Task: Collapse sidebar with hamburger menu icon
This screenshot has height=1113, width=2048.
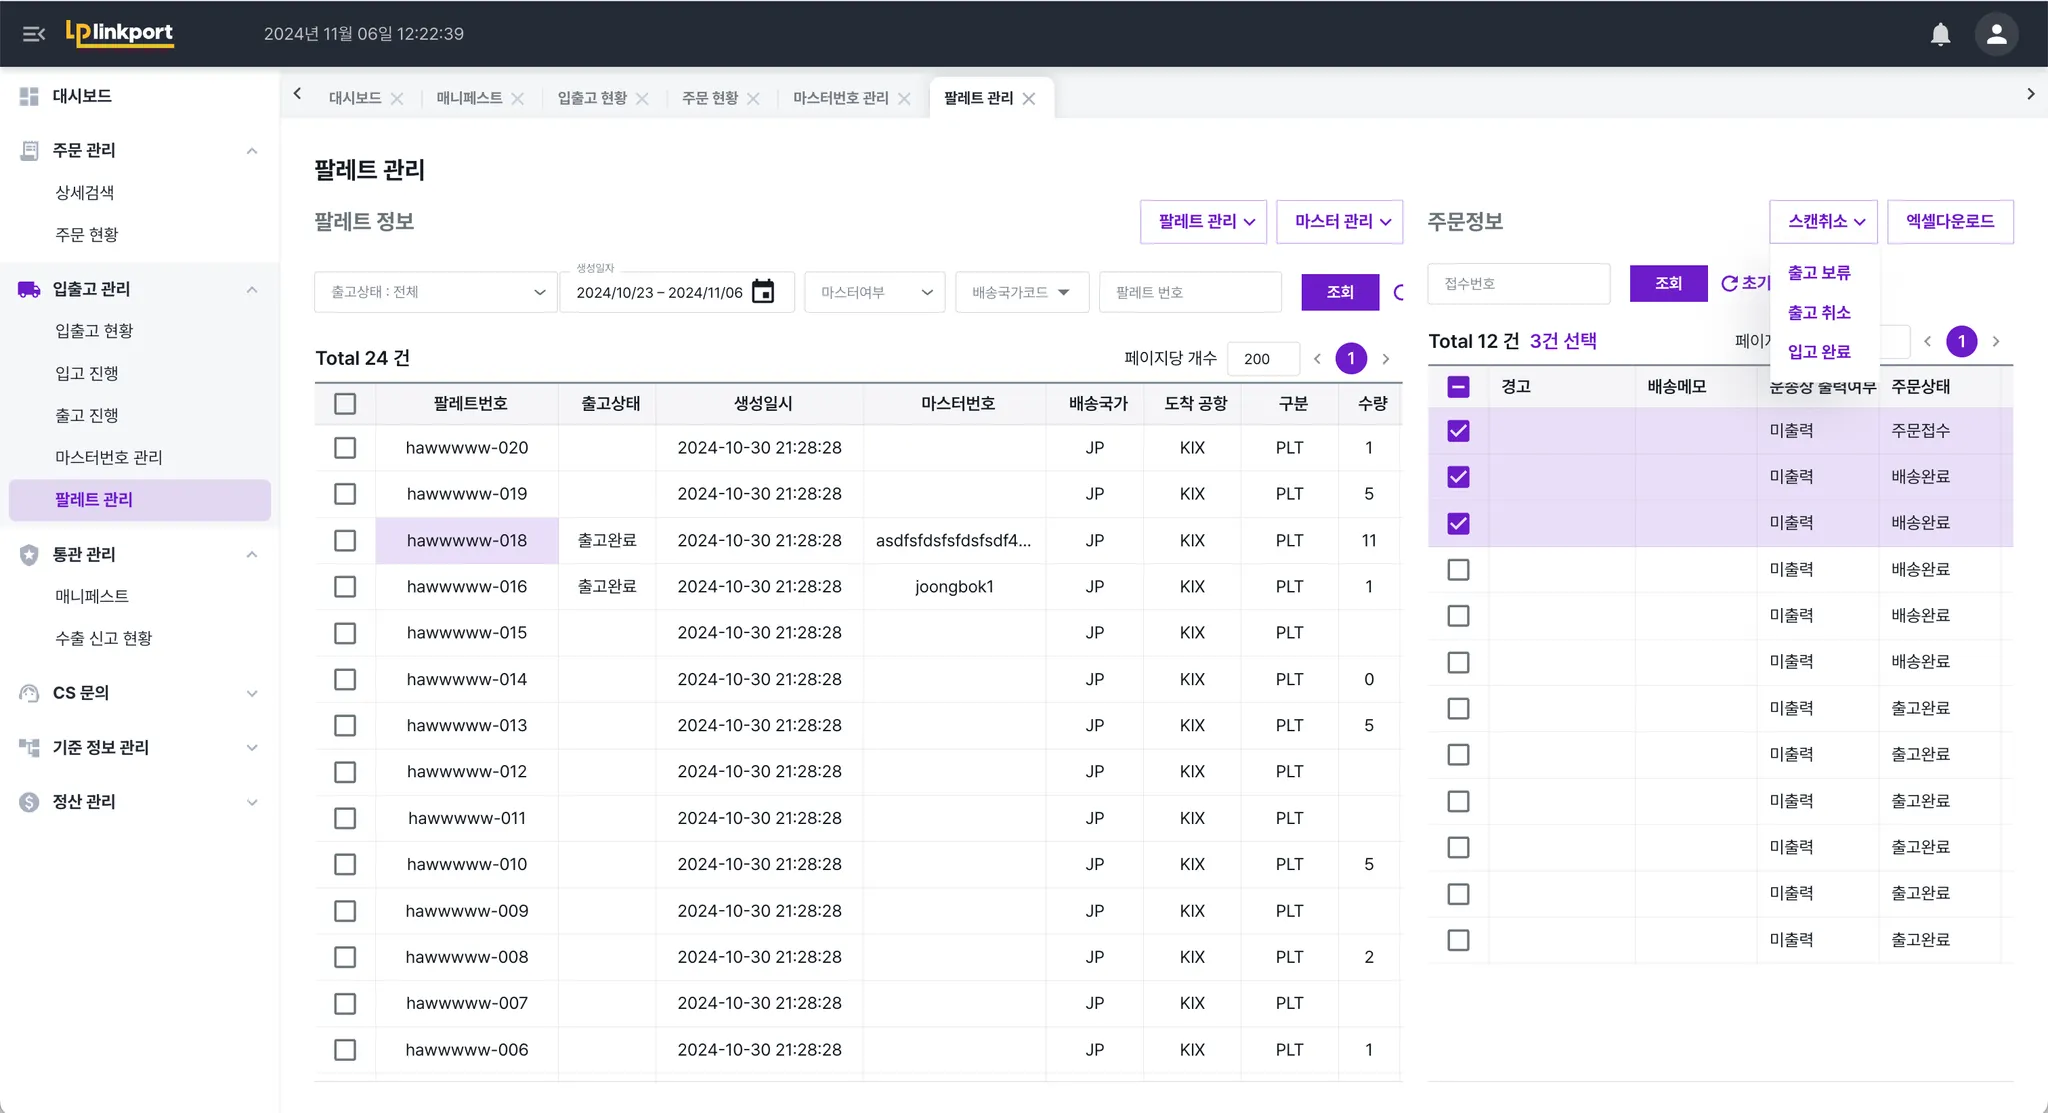Action: click(x=33, y=34)
